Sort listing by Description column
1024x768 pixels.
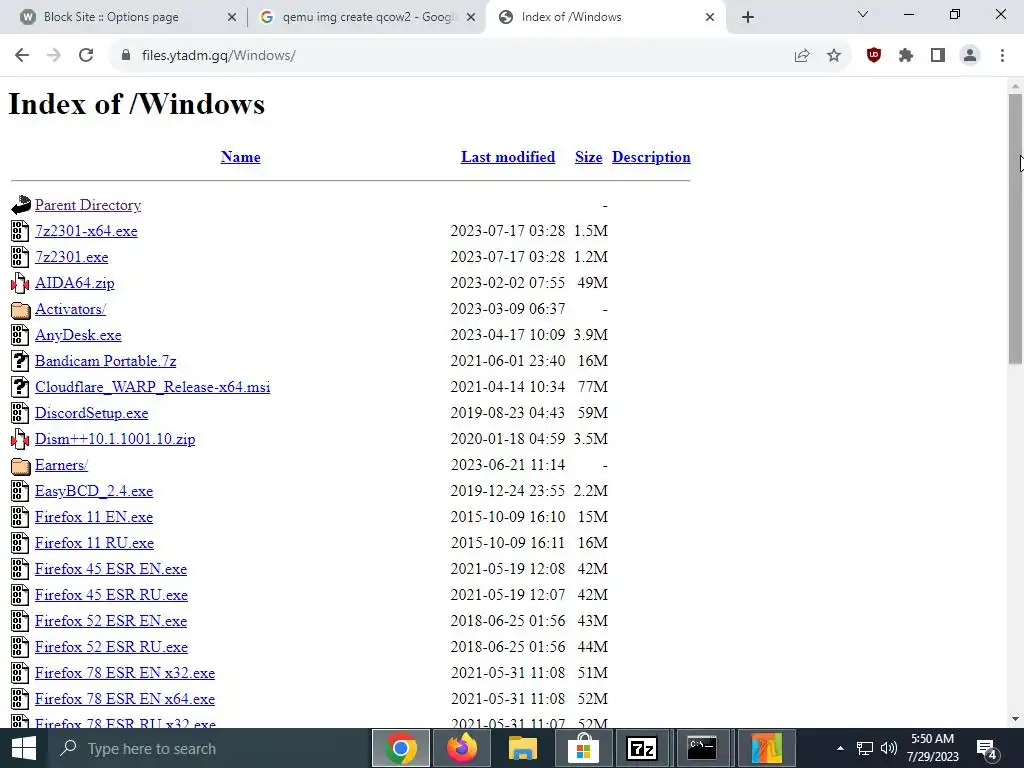tap(651, 157)
